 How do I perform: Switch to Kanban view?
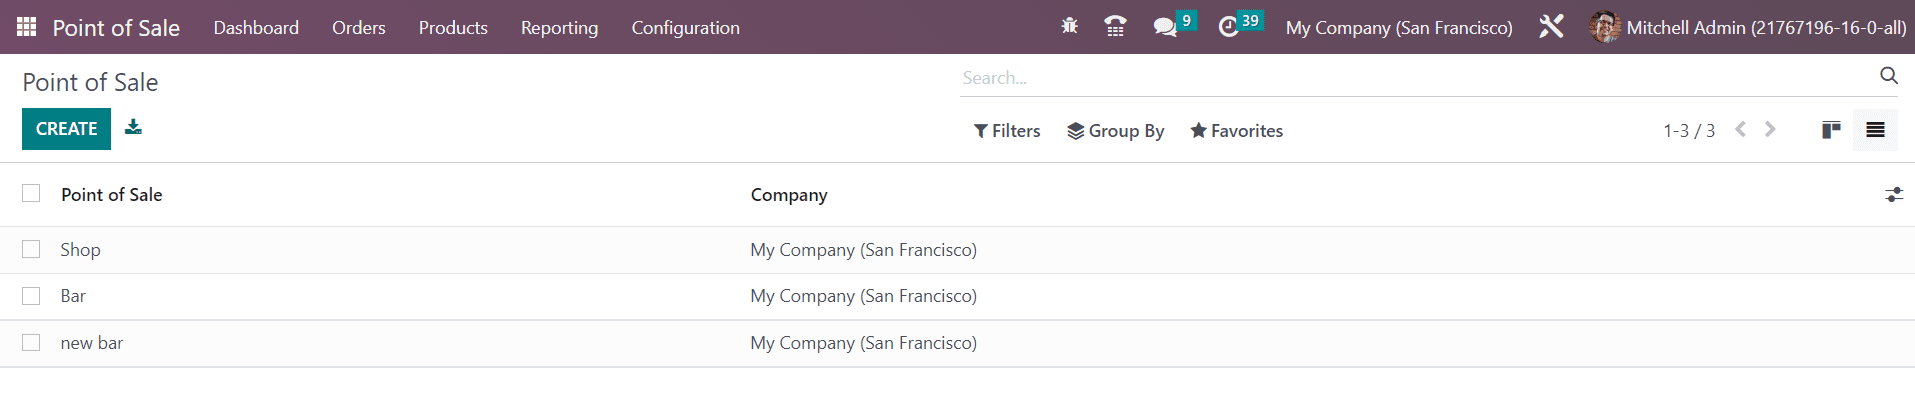point(1831,130)
